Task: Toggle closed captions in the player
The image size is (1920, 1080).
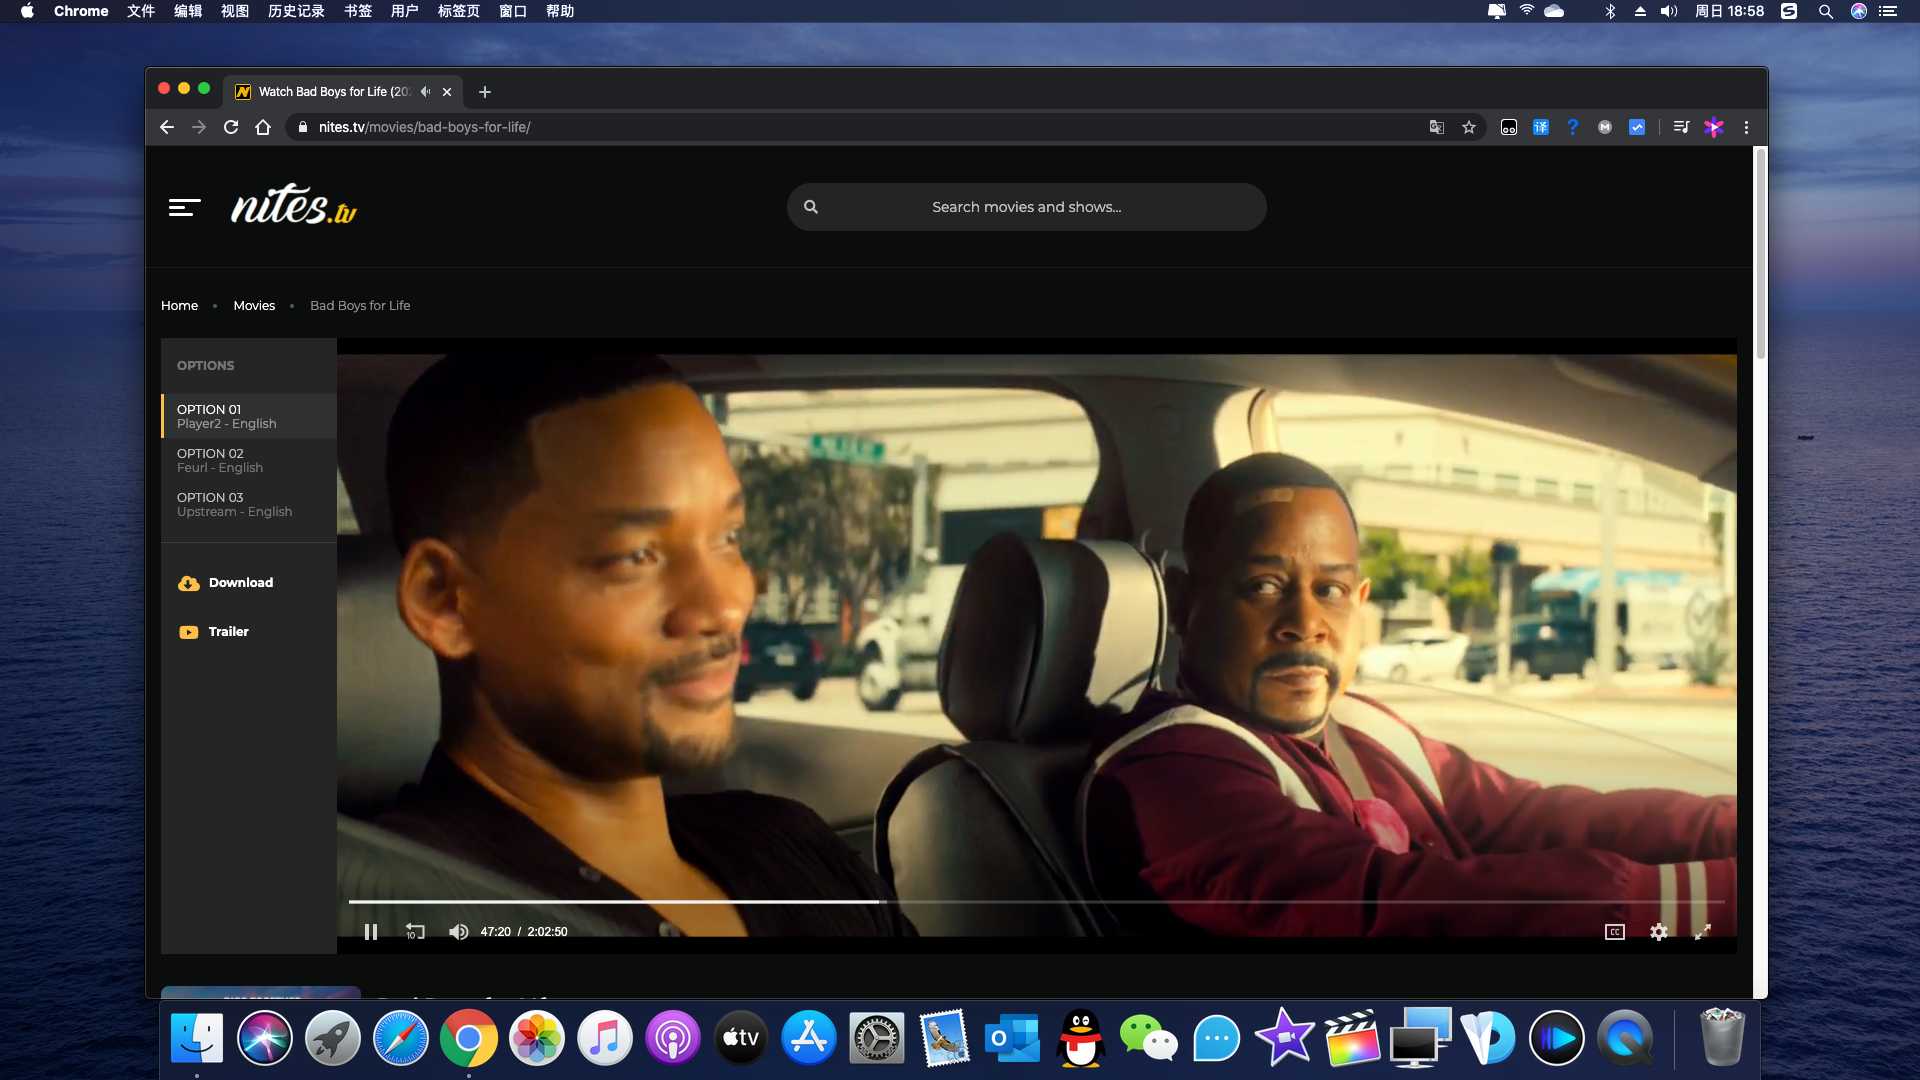Action: (x=1614, y=932)
